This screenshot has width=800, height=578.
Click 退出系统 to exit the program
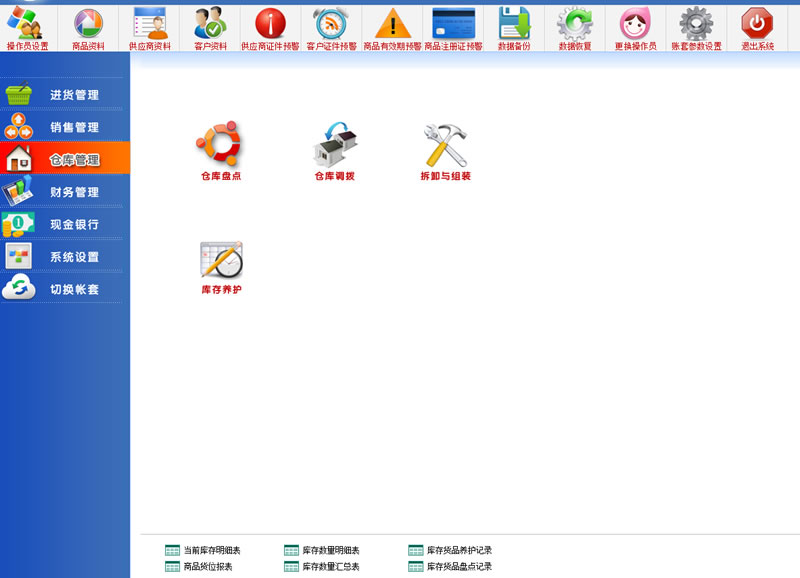point(757,26)
